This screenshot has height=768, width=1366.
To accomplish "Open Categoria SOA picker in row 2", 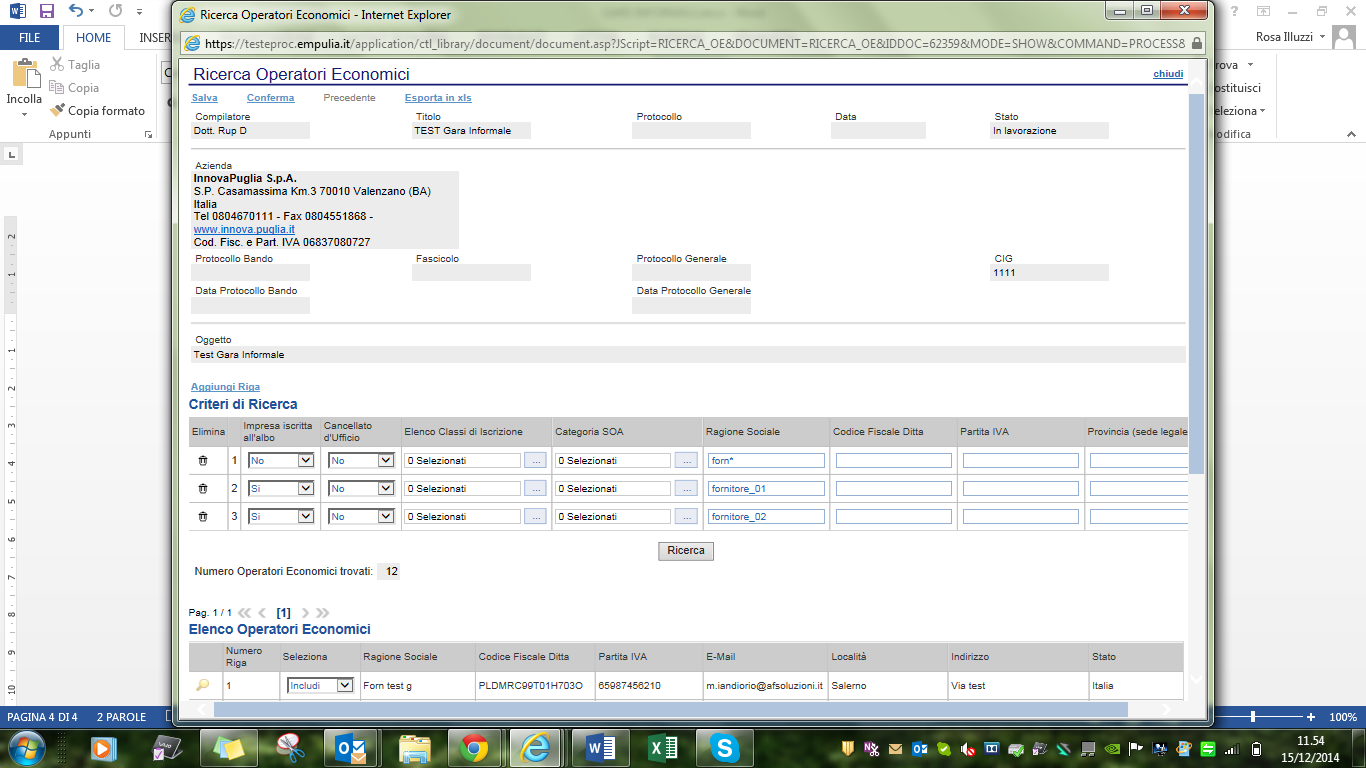I will point(685,489).
